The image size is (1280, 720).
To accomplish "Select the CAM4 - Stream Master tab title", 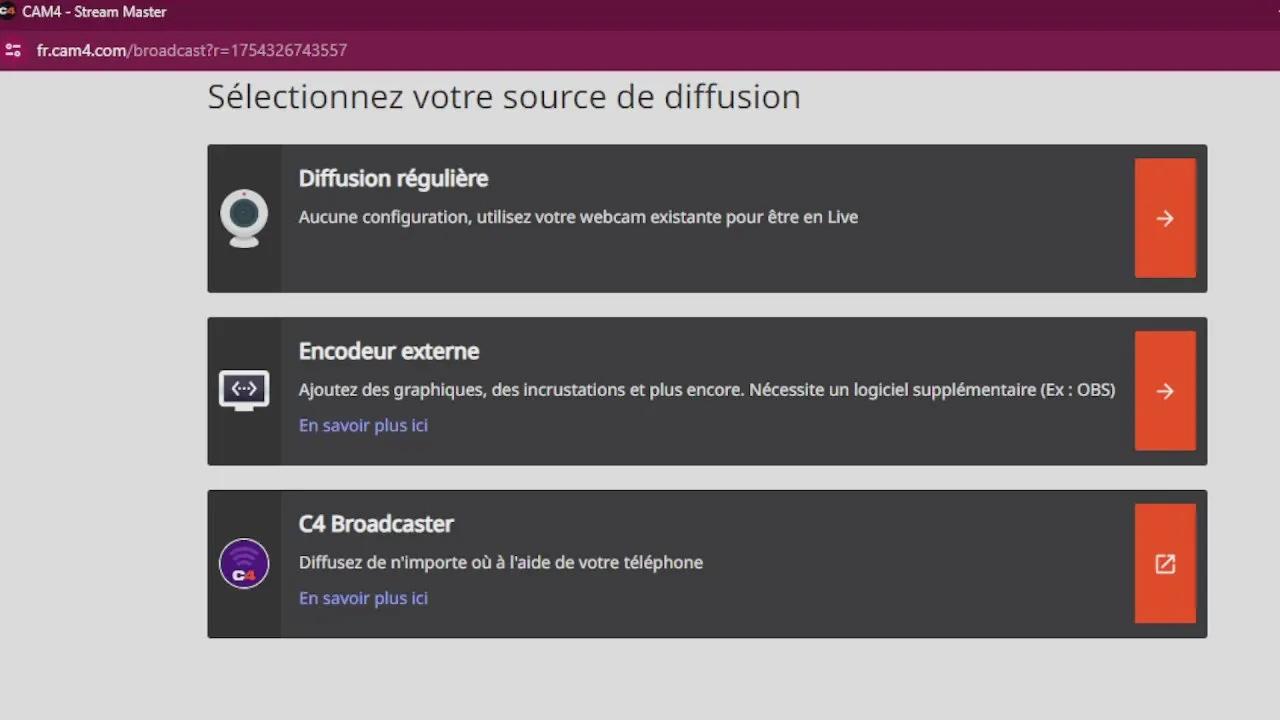I will (x=94, y=12).
